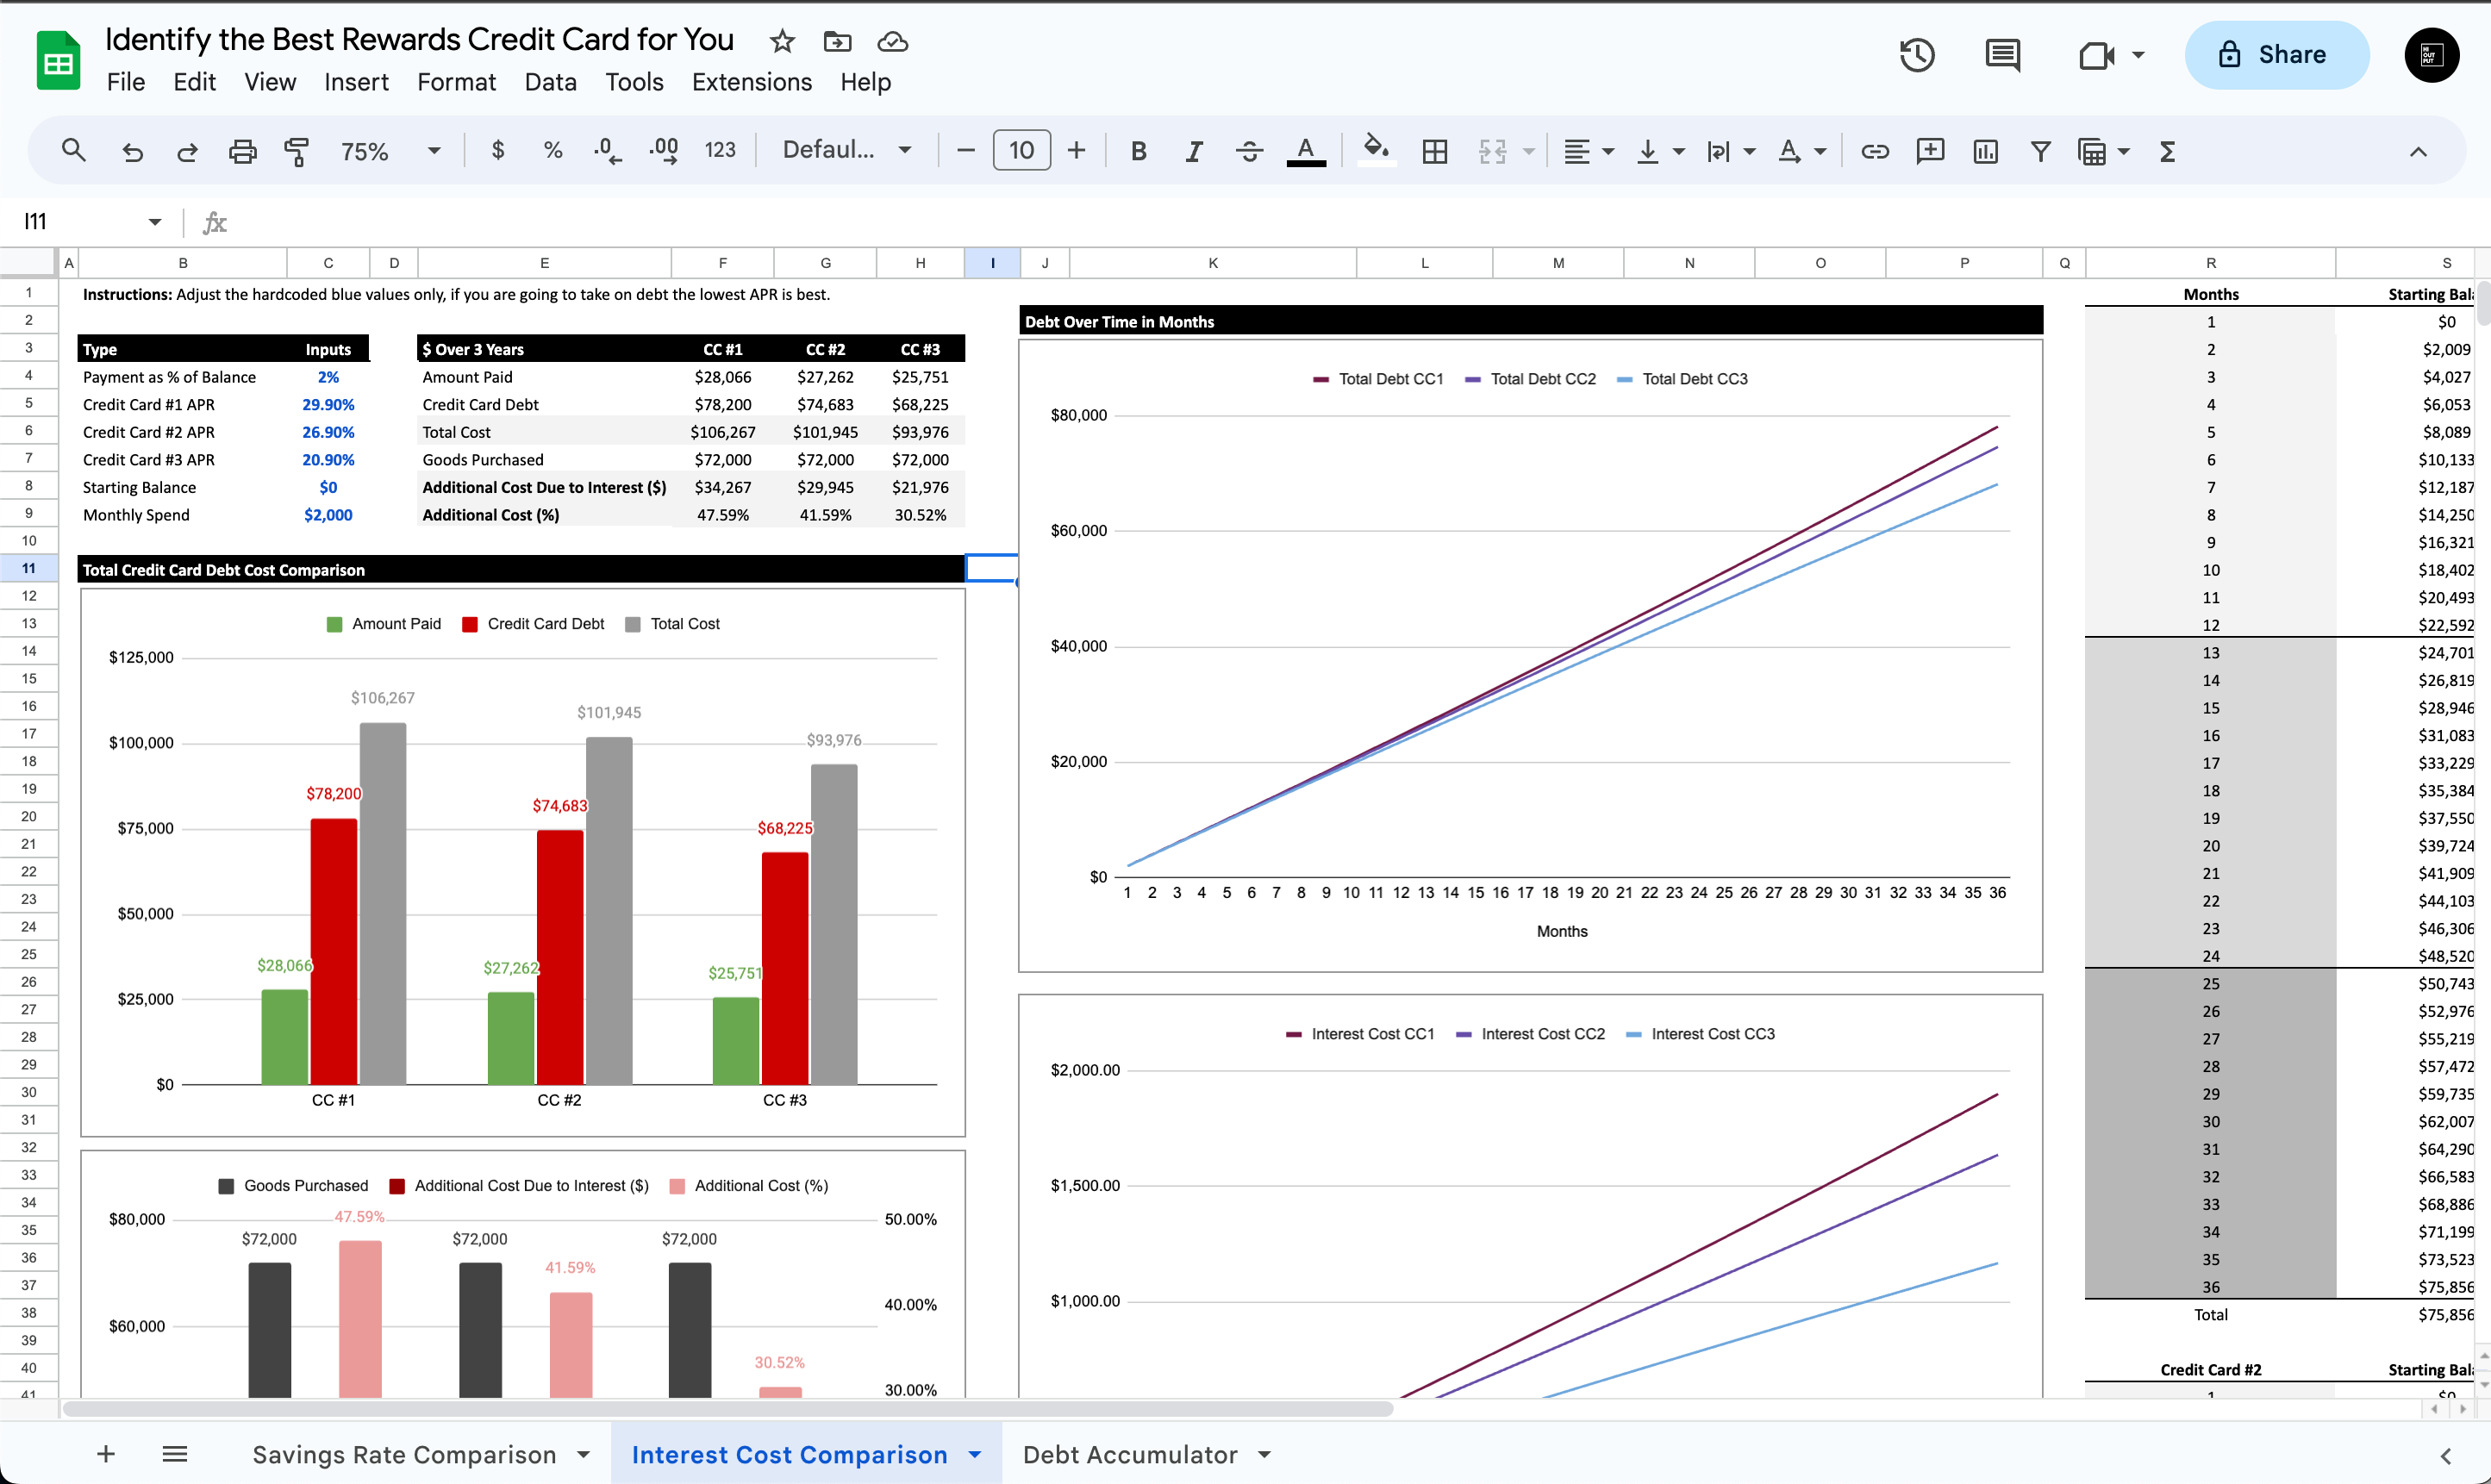2491x1484 pixels.
Task: Click the borders grid icon
Action: pyautogui.click(x=1435, y=151)
